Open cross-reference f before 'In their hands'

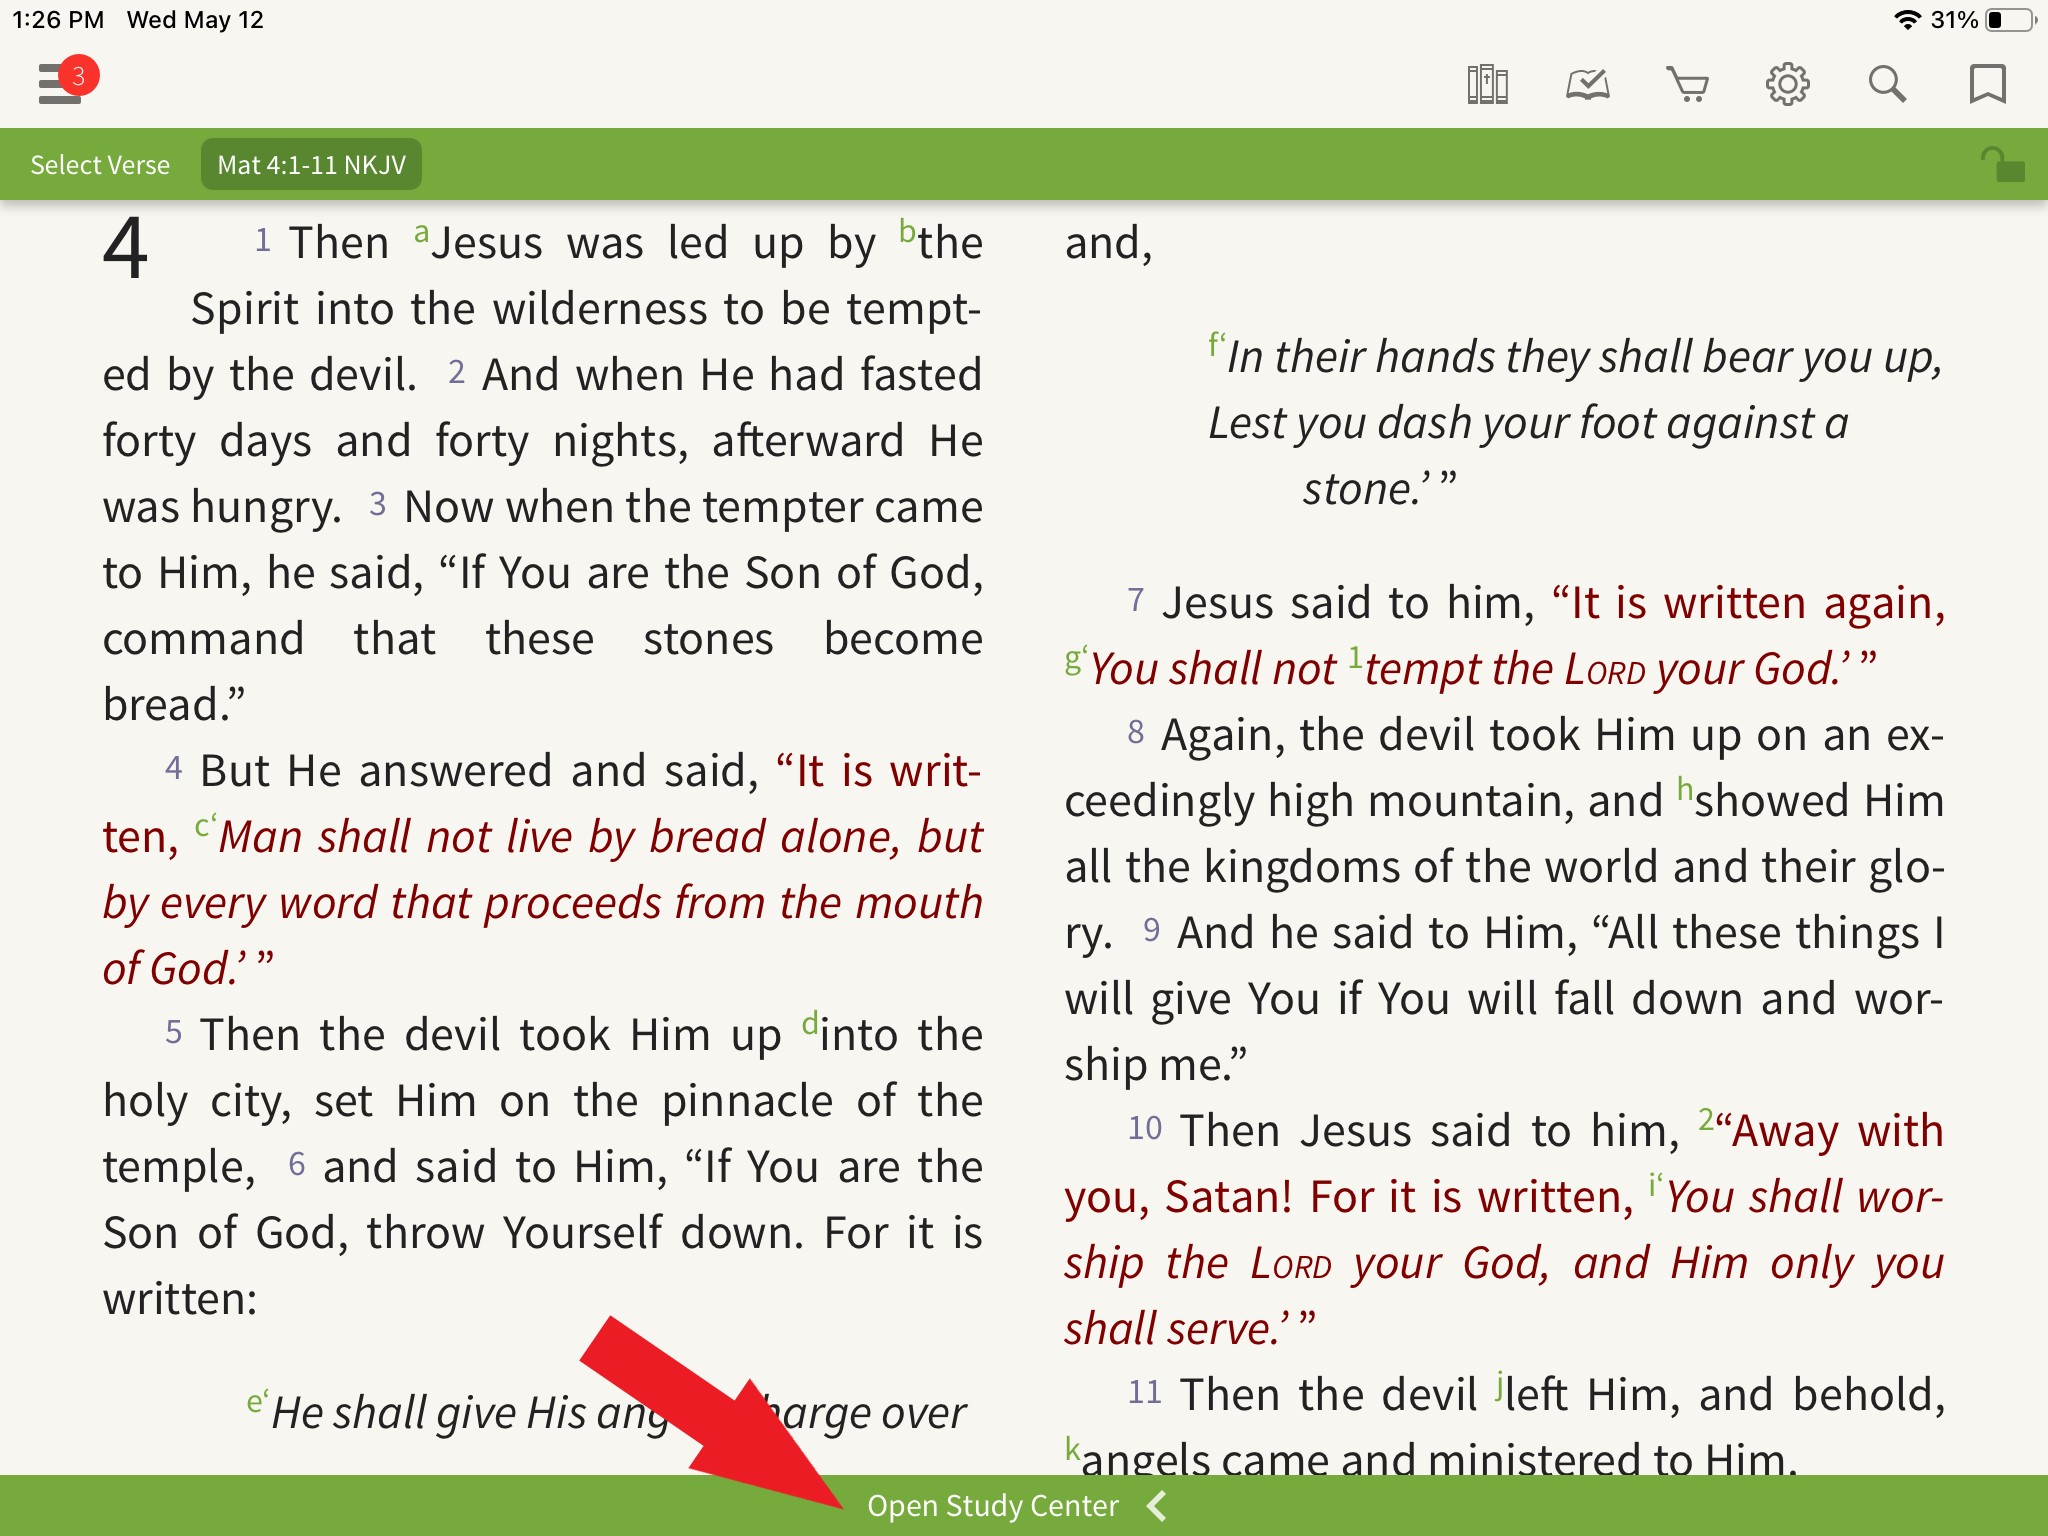tap(1216, 345)
